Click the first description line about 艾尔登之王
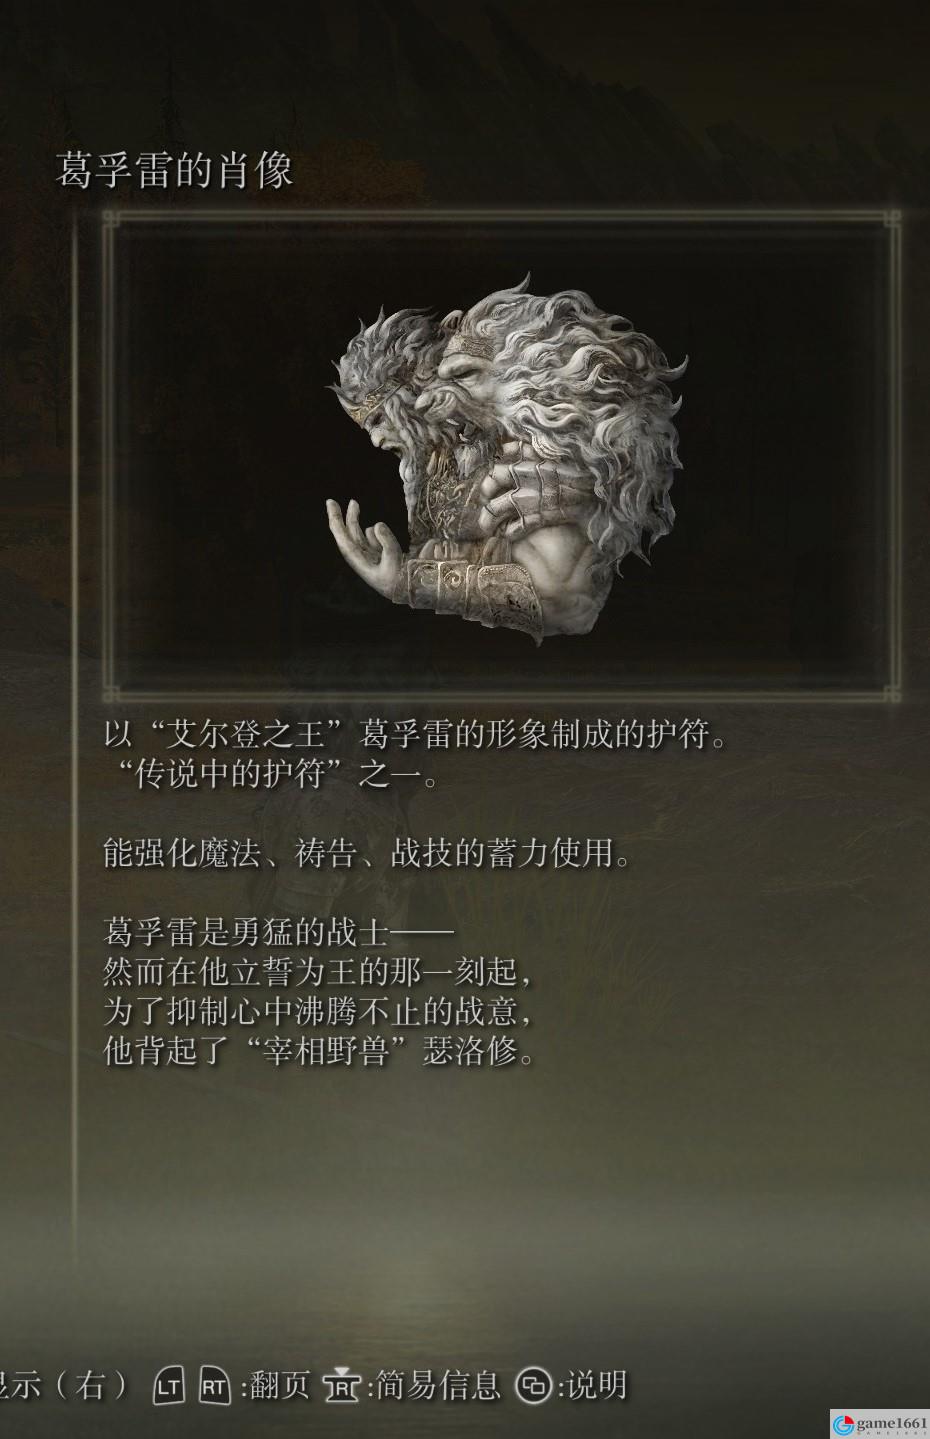 414,735
